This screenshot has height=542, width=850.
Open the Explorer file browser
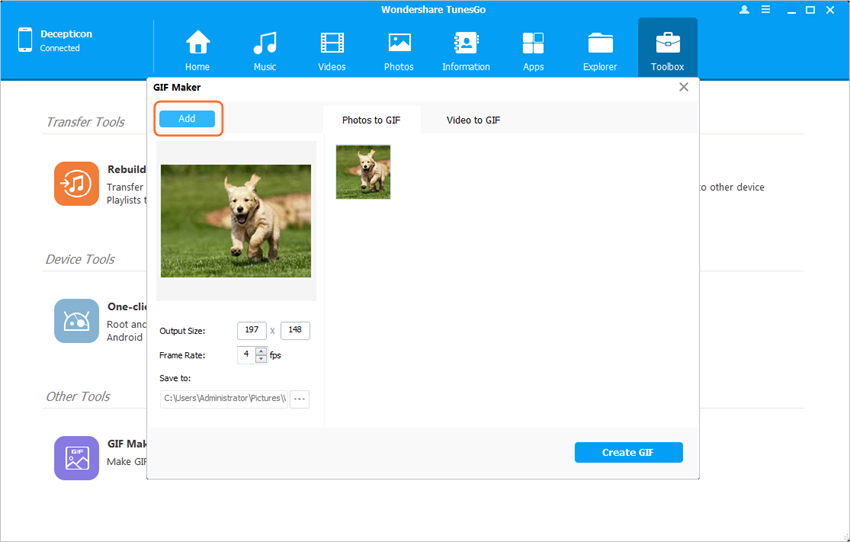[600, 50]
